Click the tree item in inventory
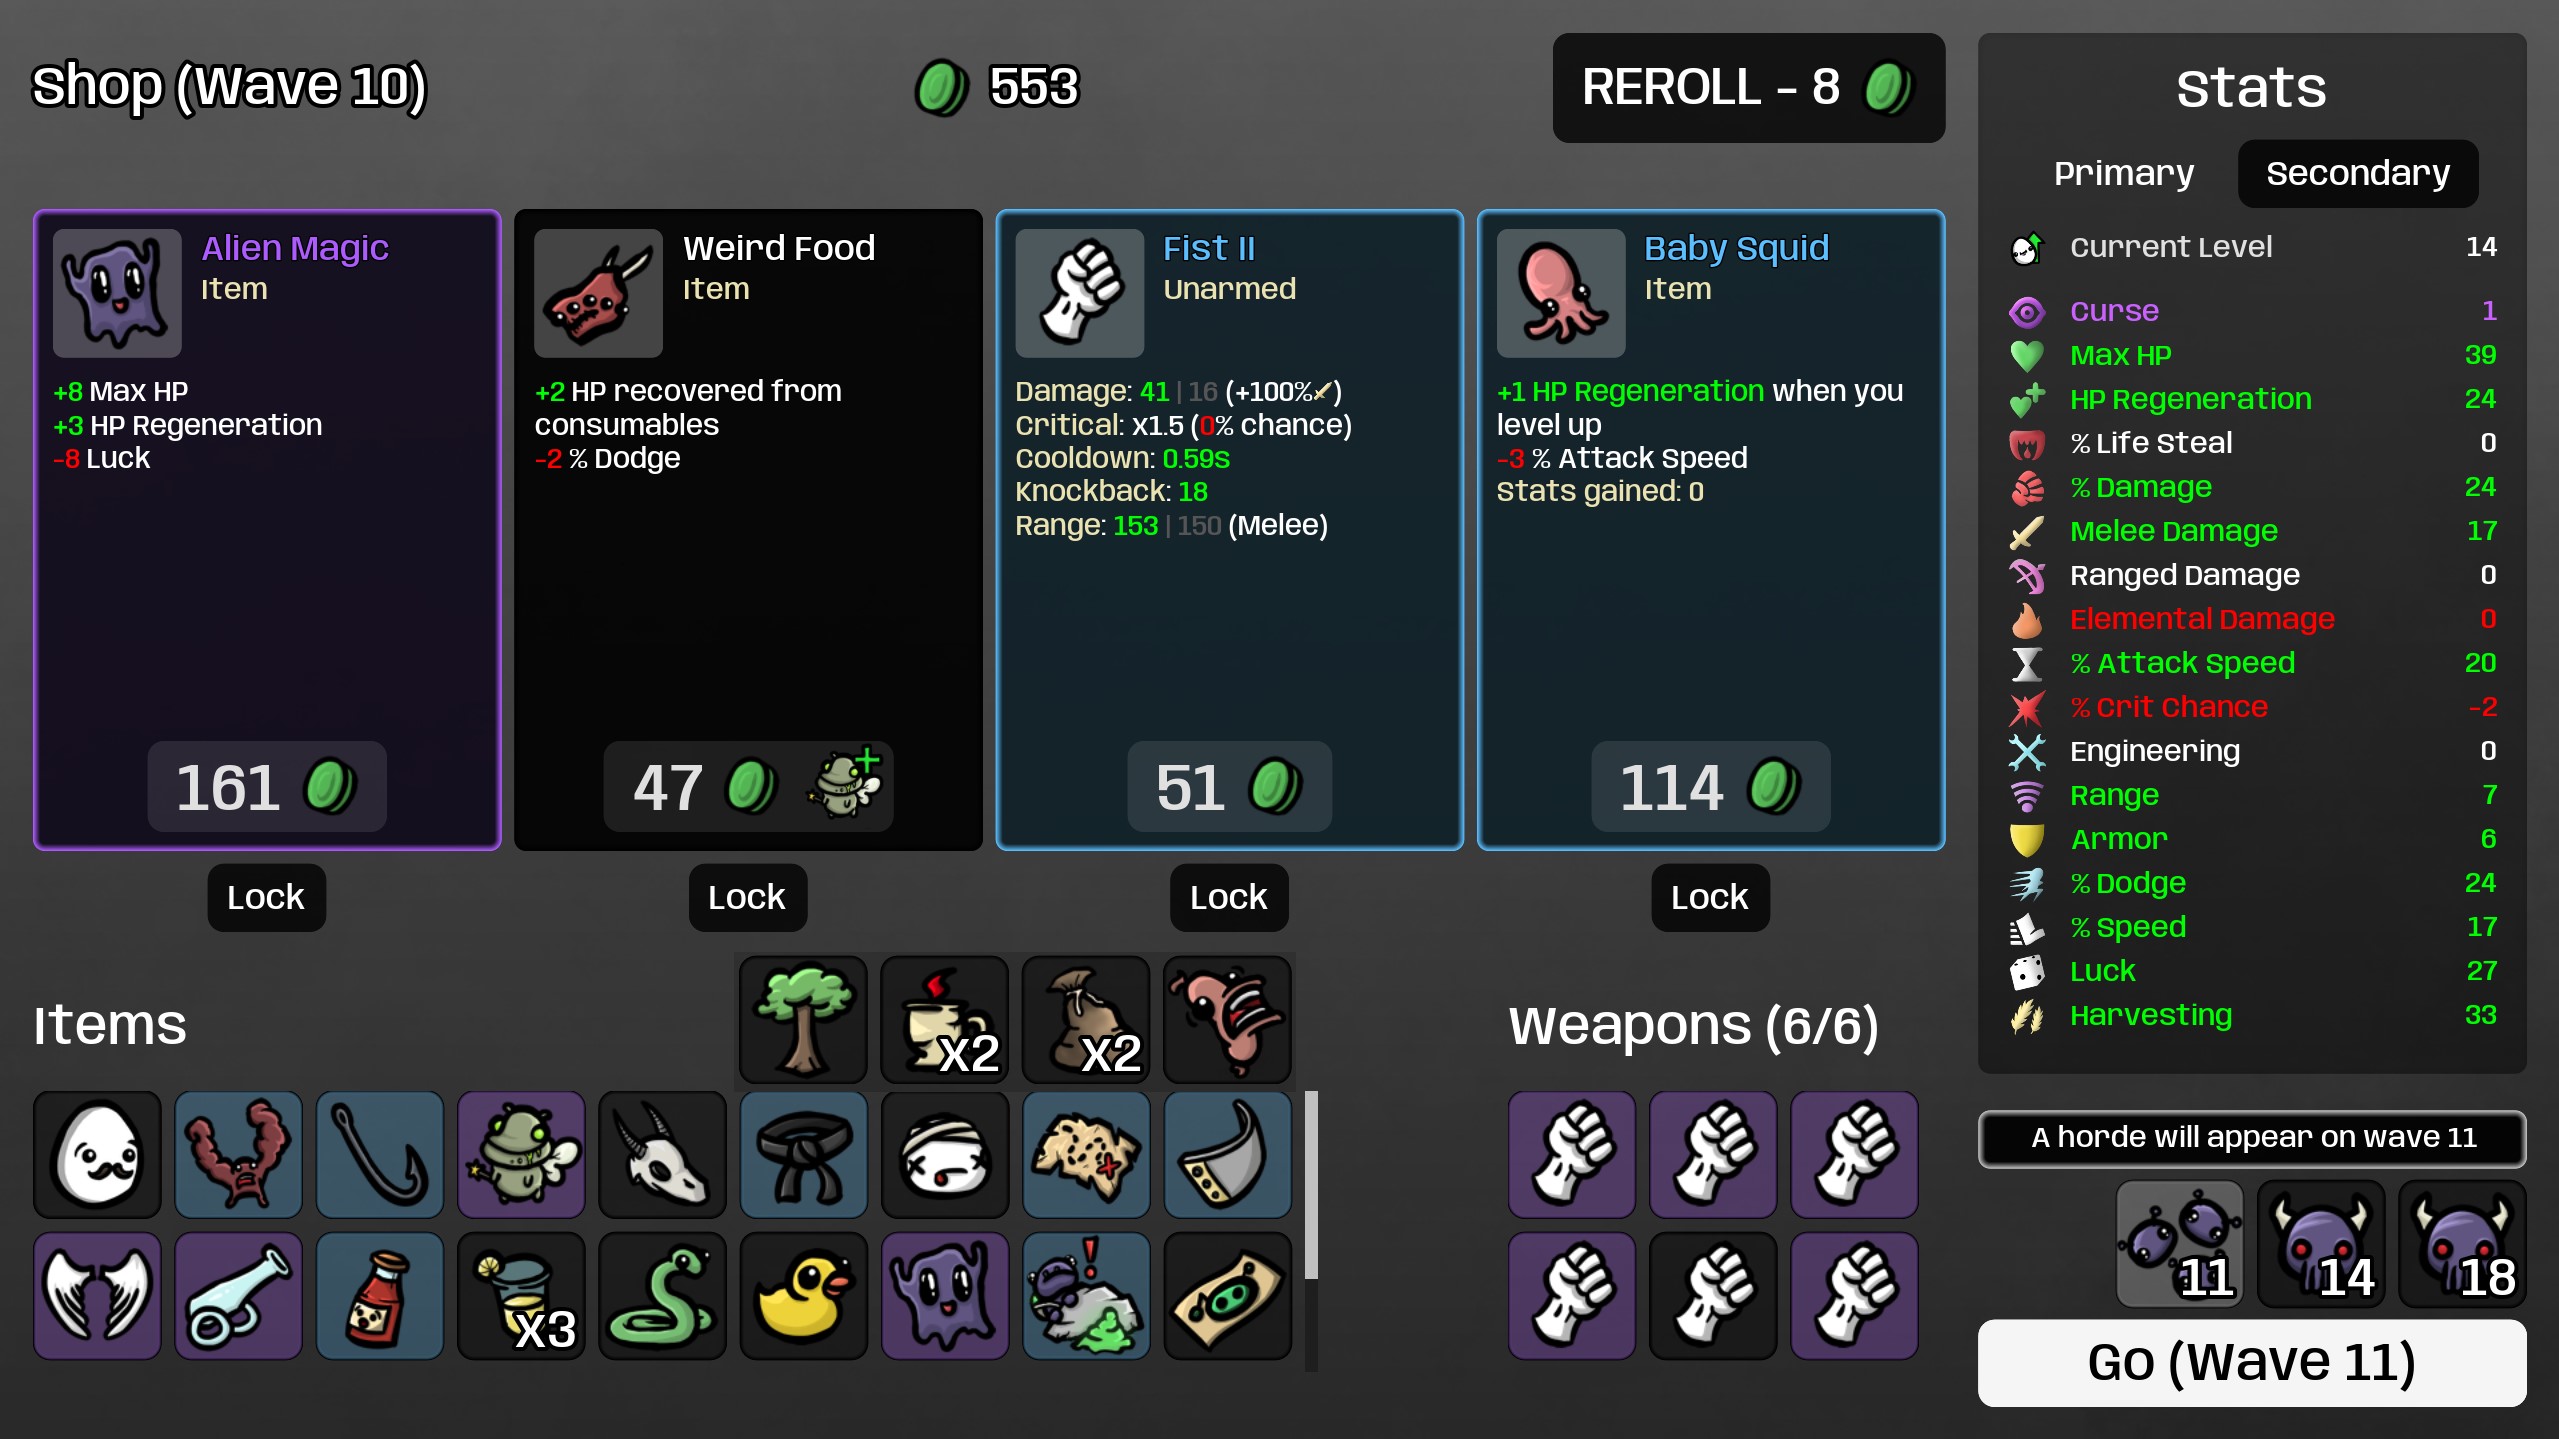This screenshot has width=2559, height=1439. pos(803,1019)
